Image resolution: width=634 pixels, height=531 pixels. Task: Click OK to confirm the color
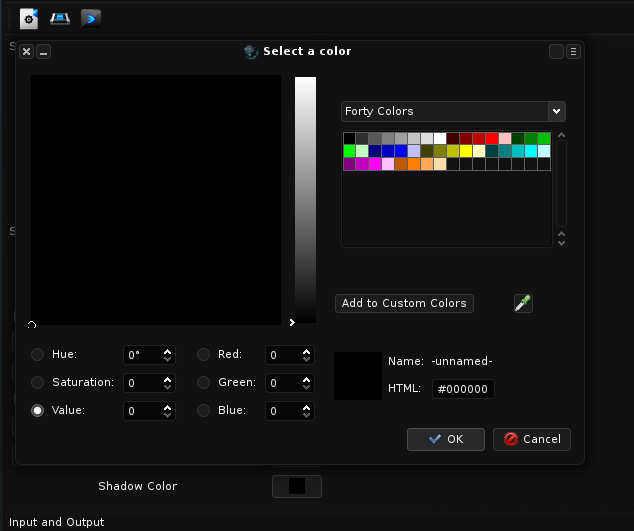pyautogui.click(x=446, y=439)
